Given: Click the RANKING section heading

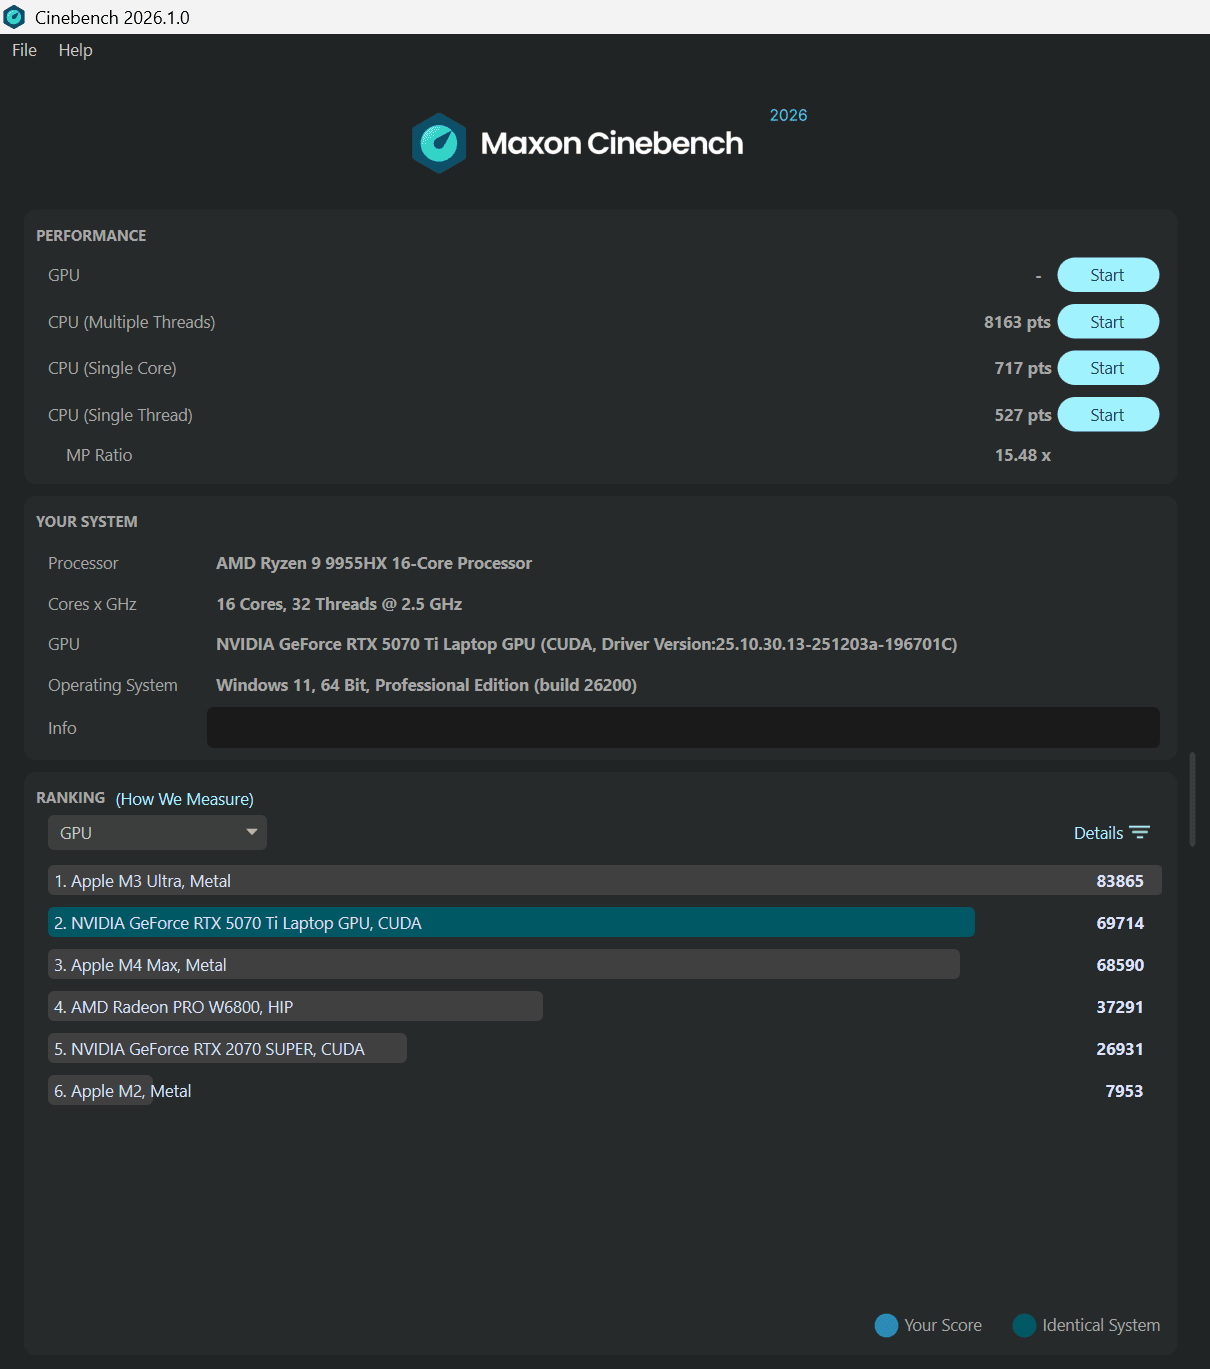Looking at the screenshot, I should [70, 797].
